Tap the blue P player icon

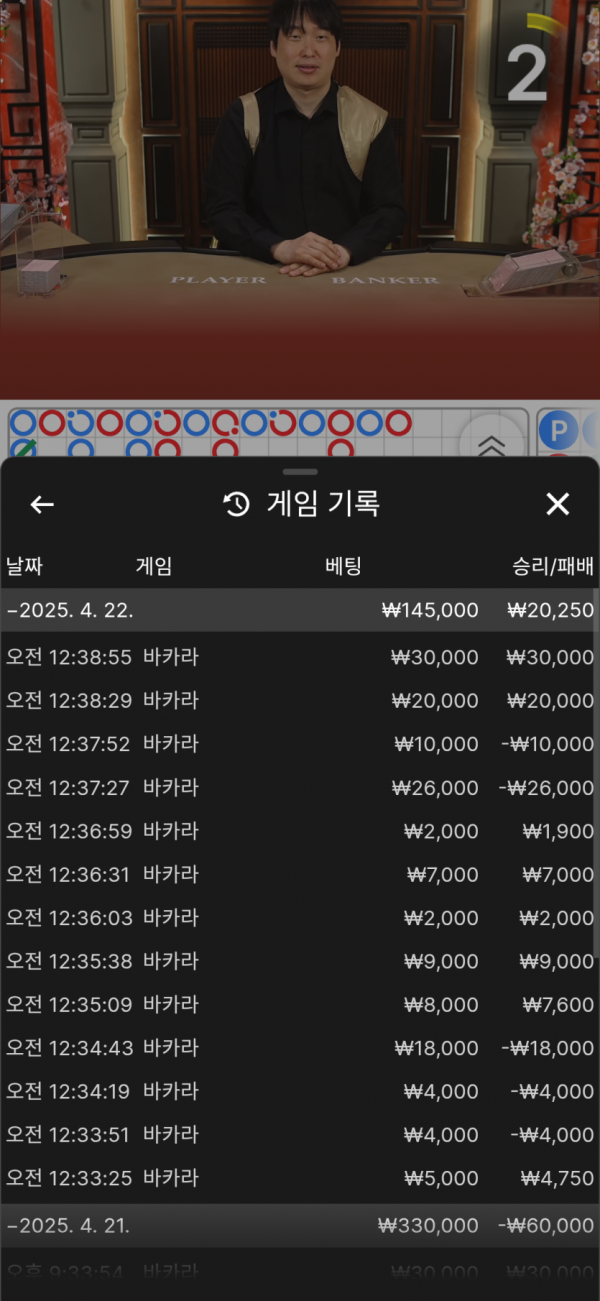[x=558, y=431]
